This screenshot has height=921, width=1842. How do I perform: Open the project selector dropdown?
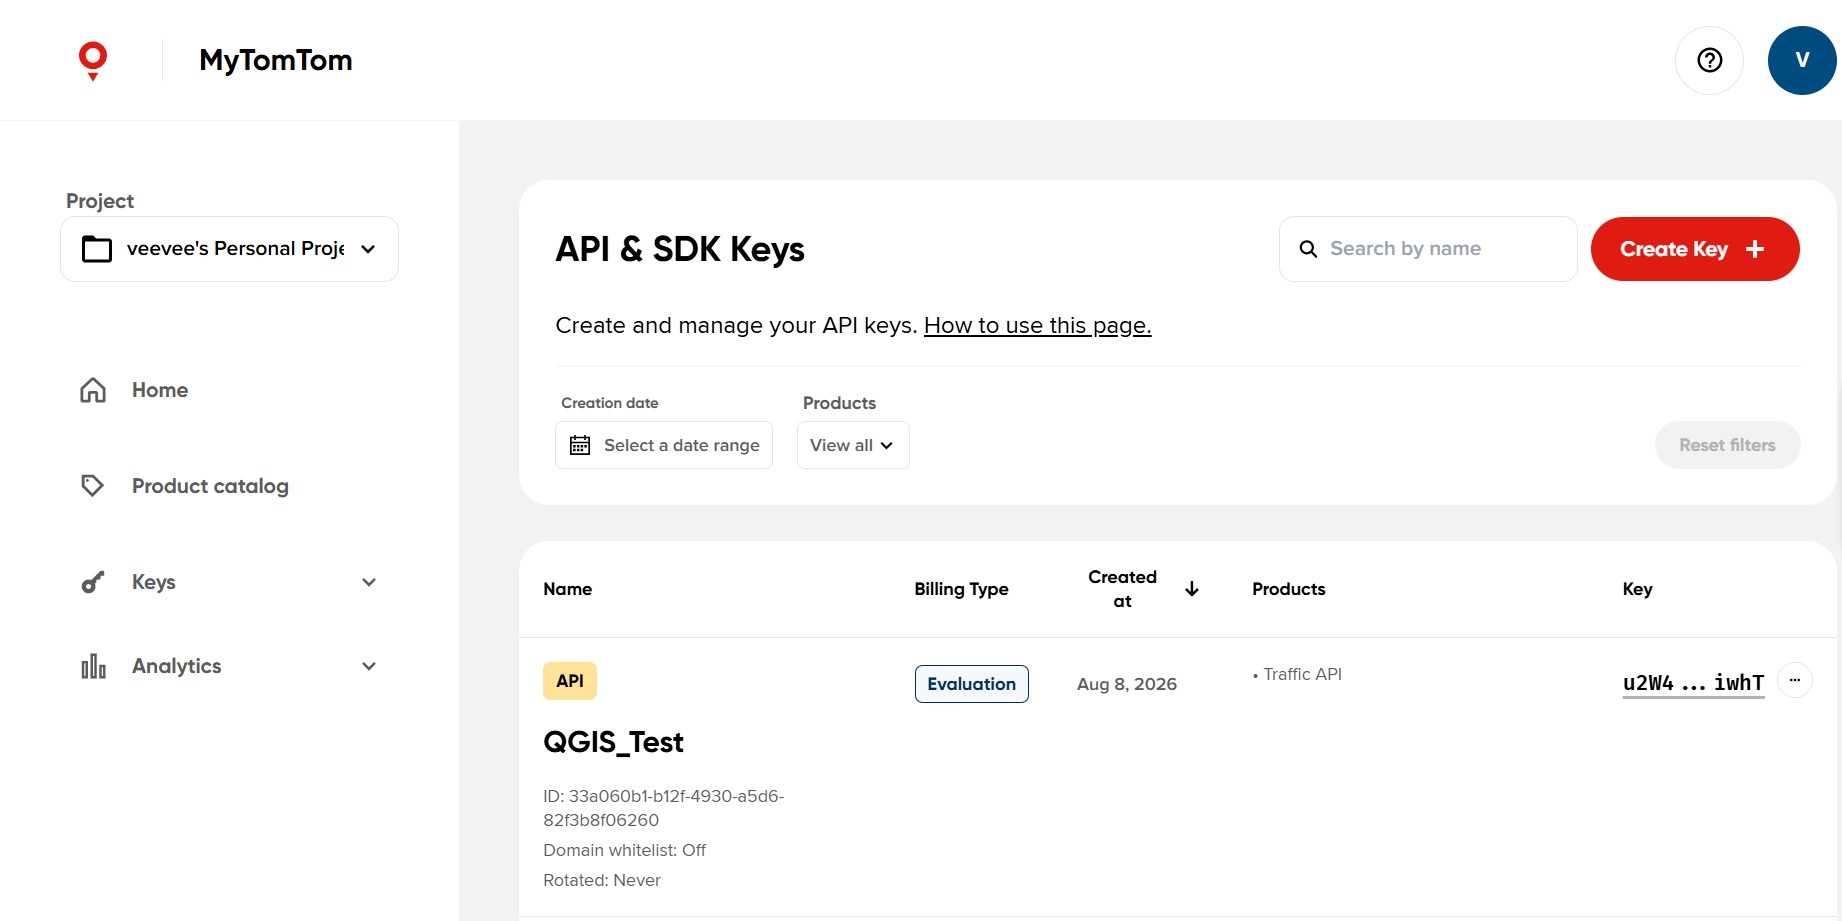point(229,249)
